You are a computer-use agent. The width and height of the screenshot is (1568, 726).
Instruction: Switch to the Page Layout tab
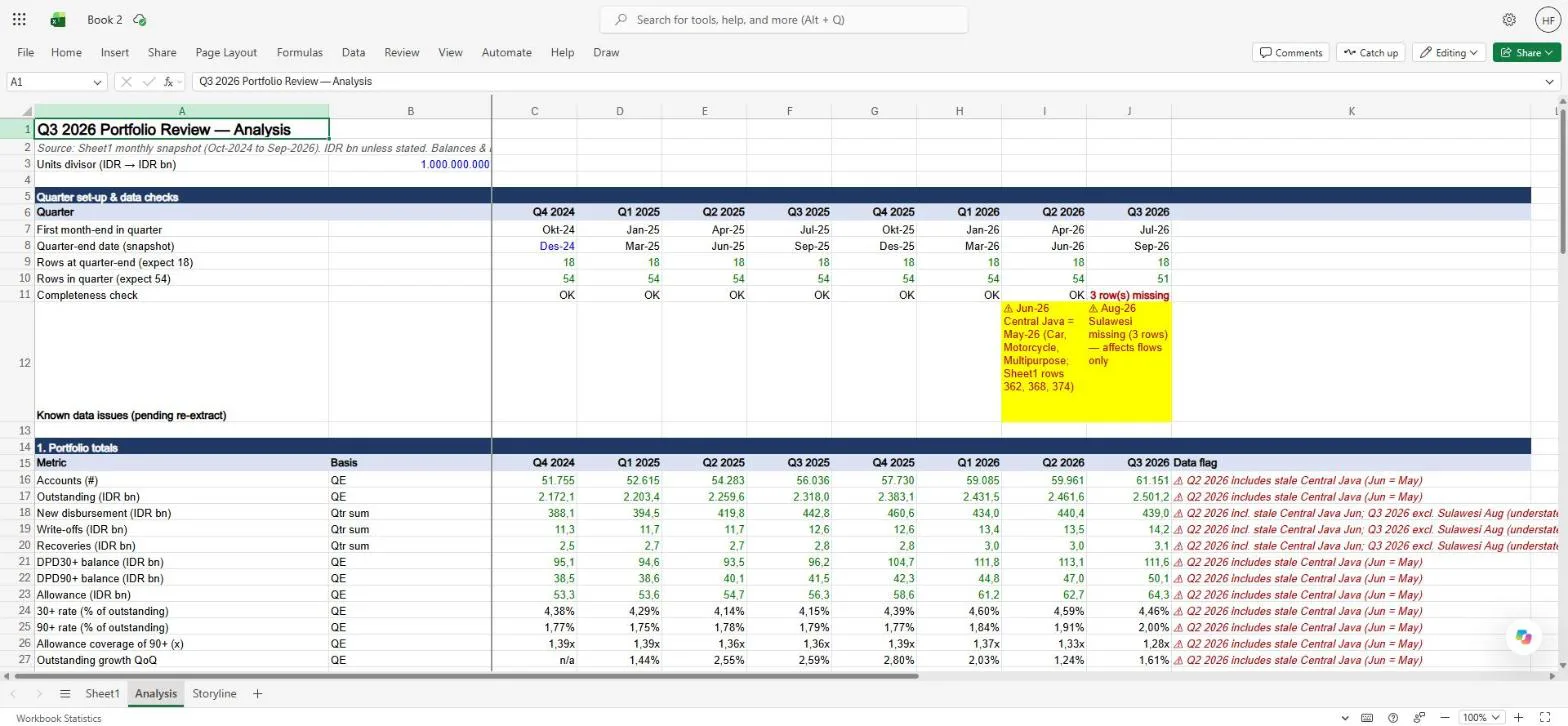pos(226,52)
